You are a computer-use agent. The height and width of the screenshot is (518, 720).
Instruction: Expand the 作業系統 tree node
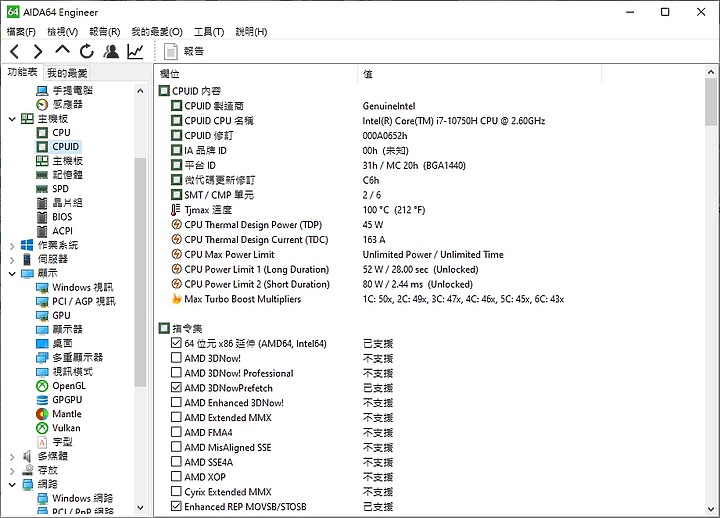(x=12, y=246)
